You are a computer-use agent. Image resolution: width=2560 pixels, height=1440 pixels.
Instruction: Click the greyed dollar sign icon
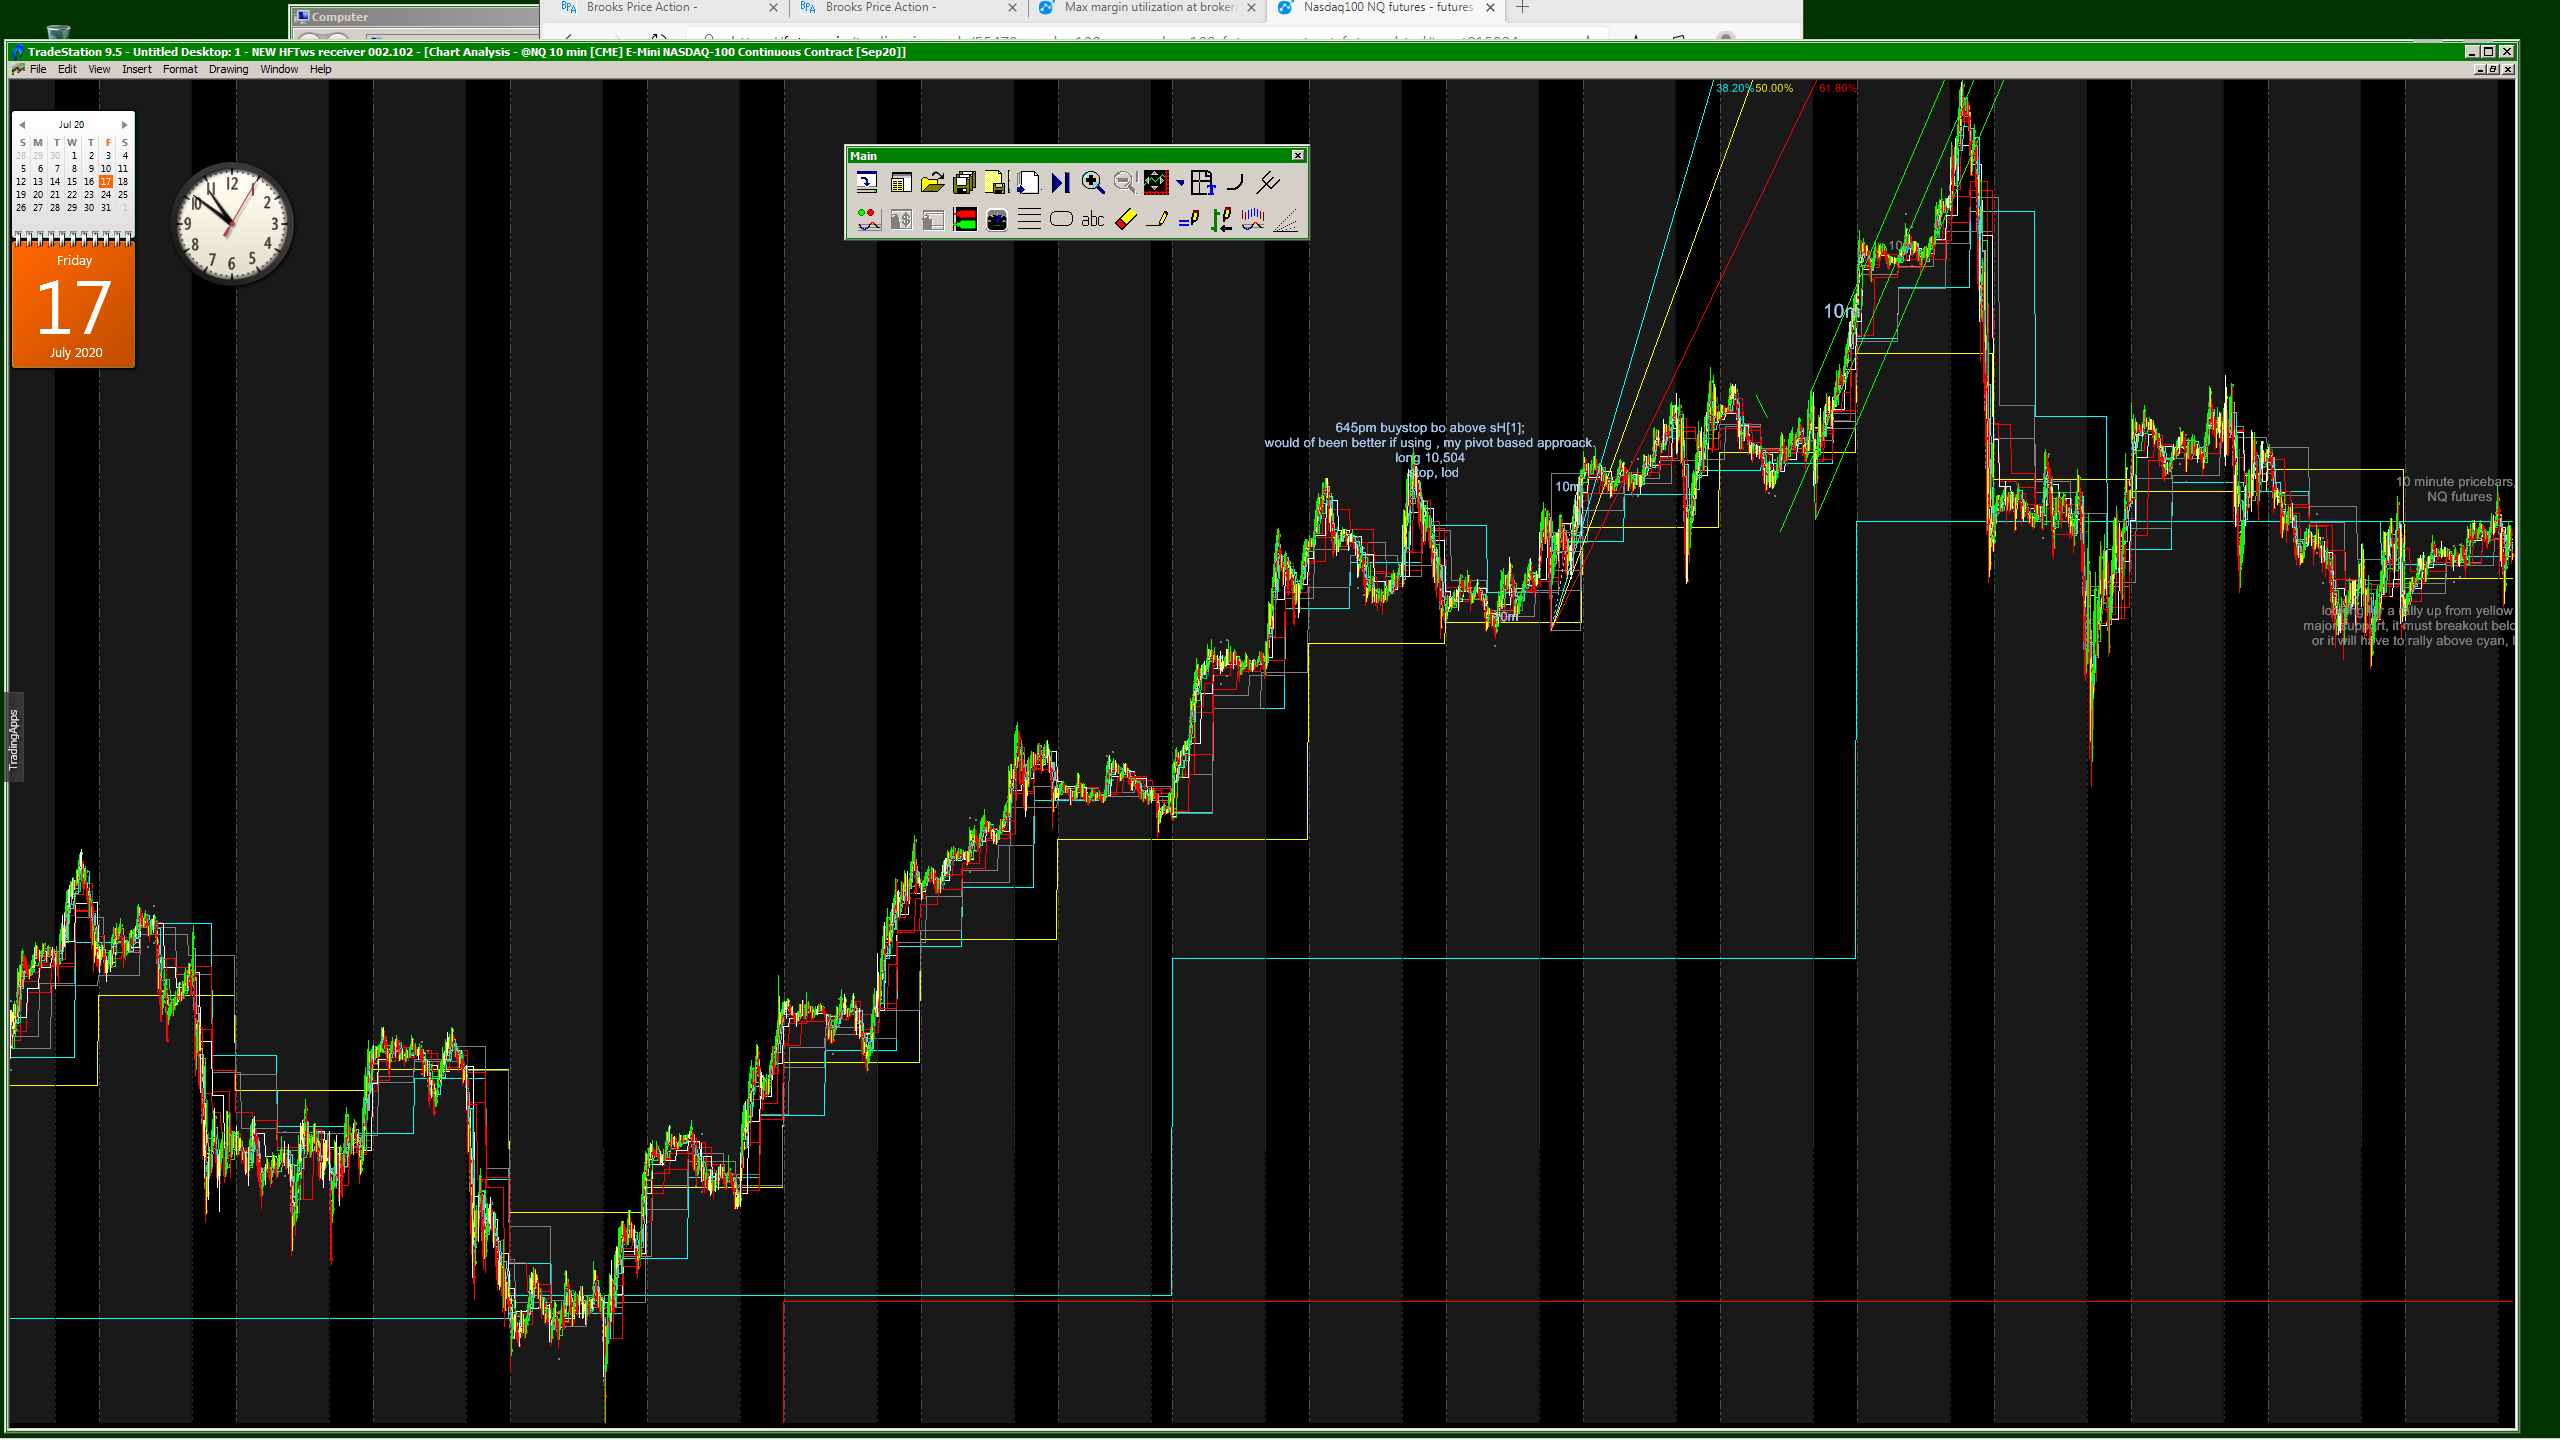click(900, 219)
